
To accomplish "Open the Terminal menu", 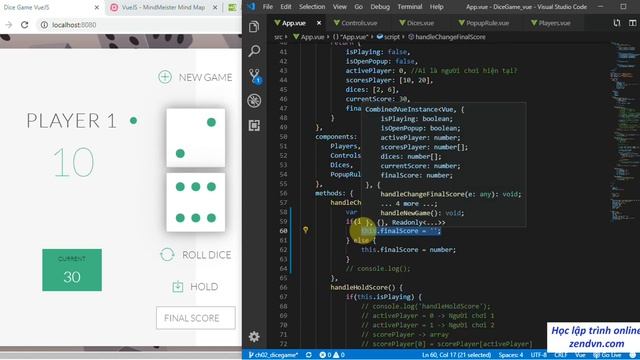I will [410, 7].
